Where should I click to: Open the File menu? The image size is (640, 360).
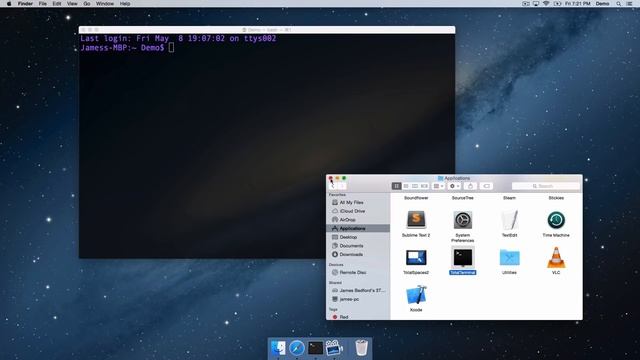tap(42, 4)
